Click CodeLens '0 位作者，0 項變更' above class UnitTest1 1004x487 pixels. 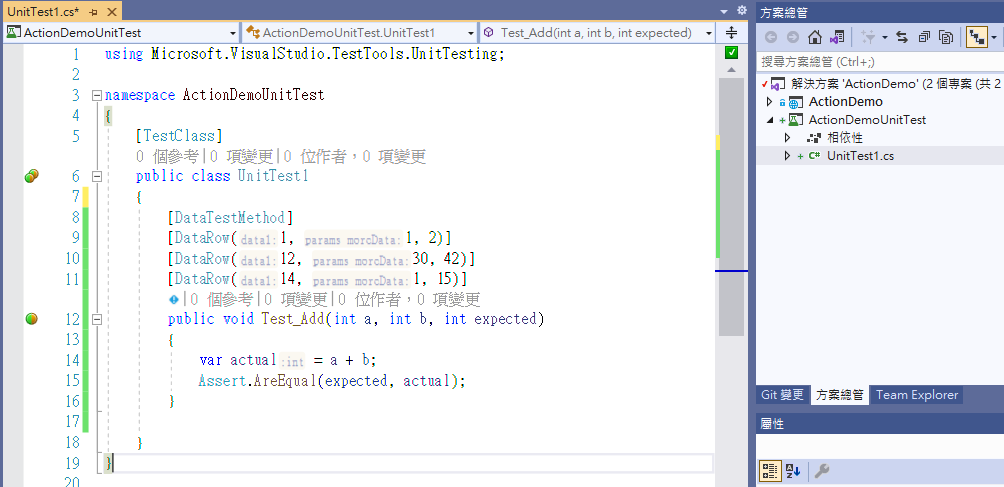pyautogui.click(x=355, y=156)
